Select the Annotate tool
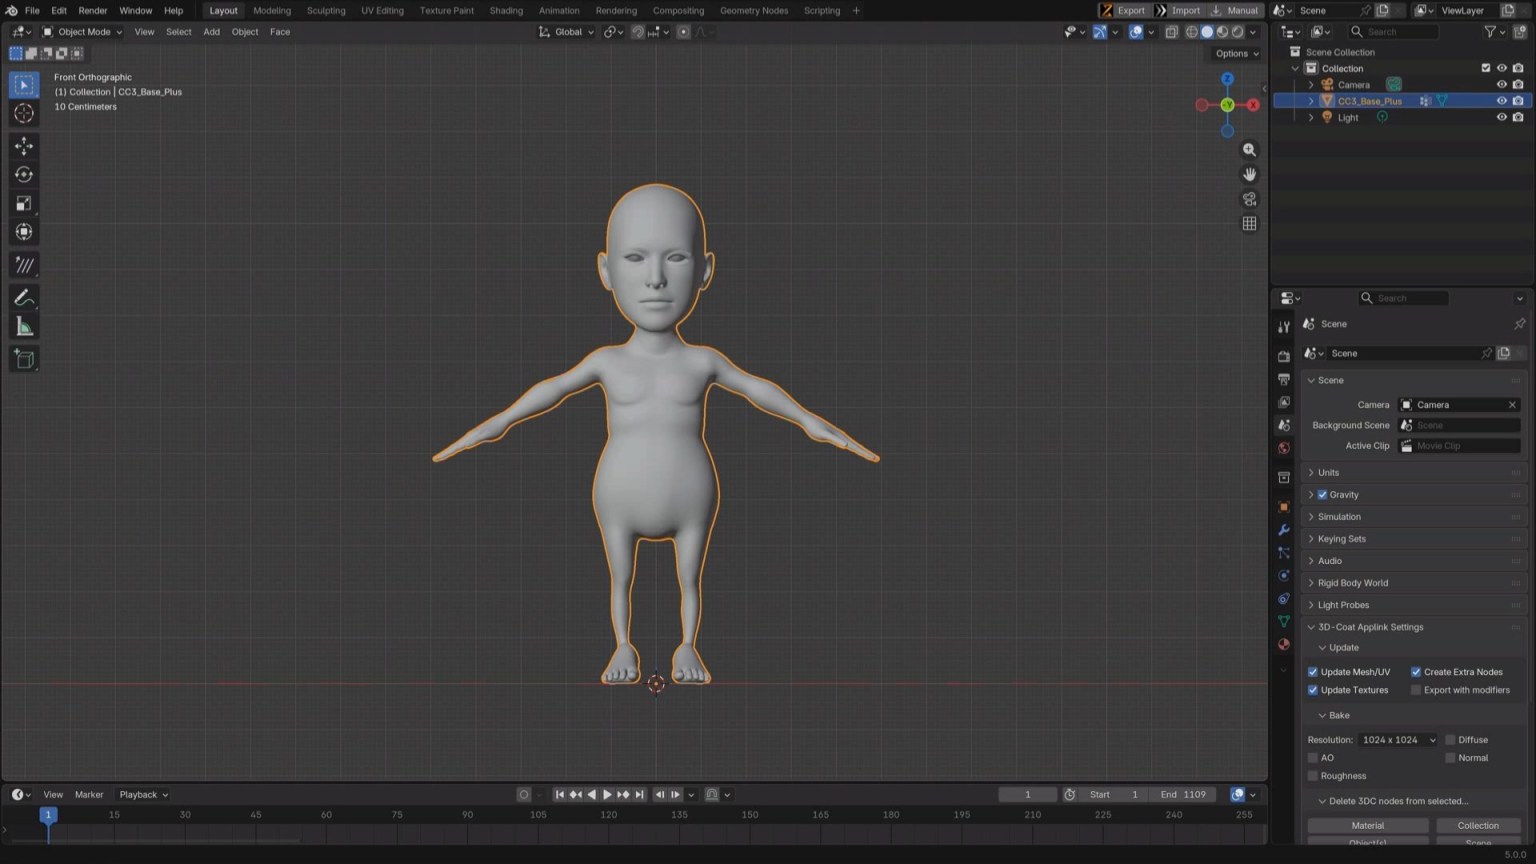 (24, 298)
